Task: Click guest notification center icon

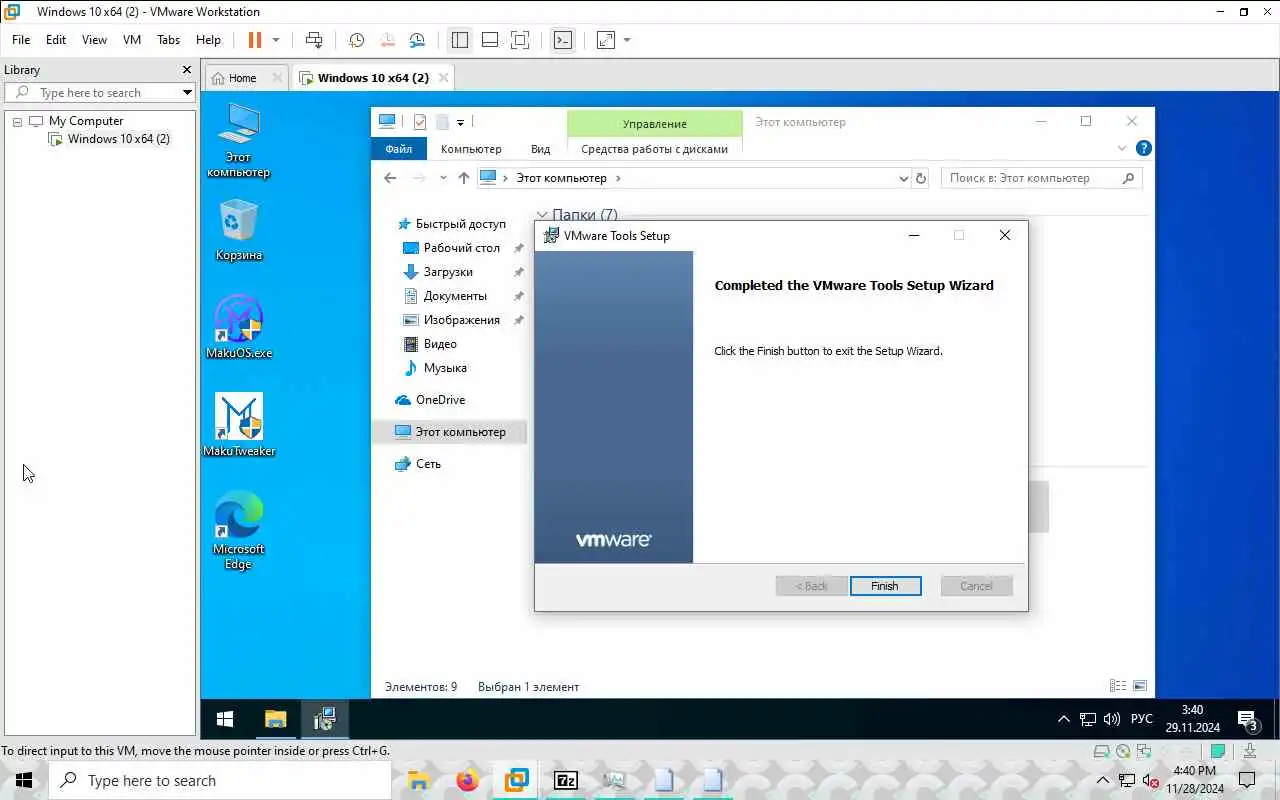Action: click(x=1248, y=719)
